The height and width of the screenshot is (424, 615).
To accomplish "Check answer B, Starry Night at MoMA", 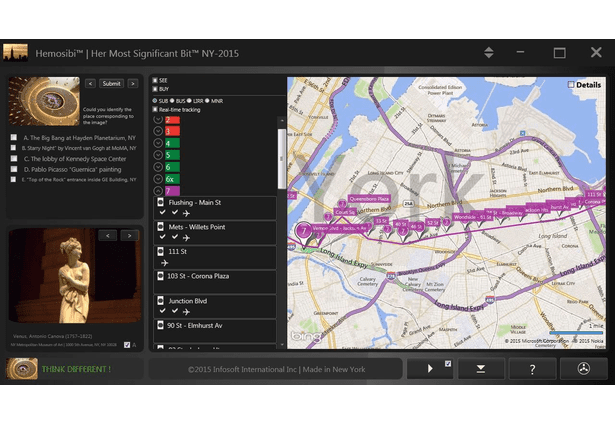I will (13, 148).
